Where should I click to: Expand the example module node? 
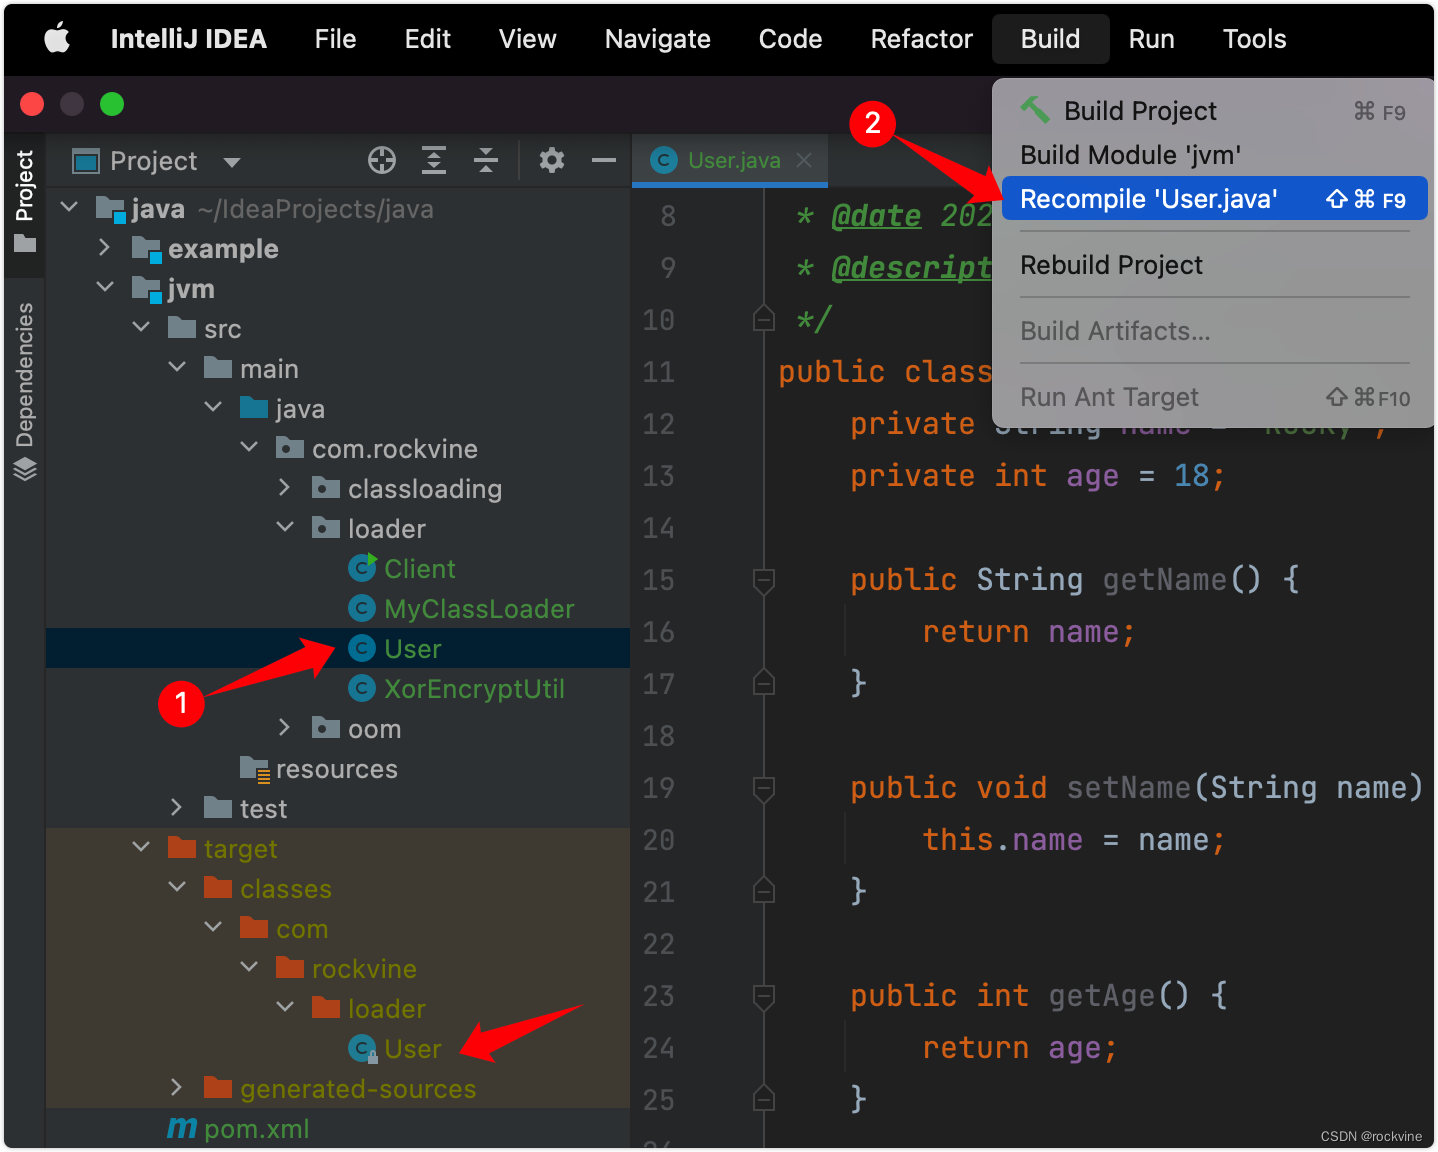pyautogui.click(x=105, y=247)
